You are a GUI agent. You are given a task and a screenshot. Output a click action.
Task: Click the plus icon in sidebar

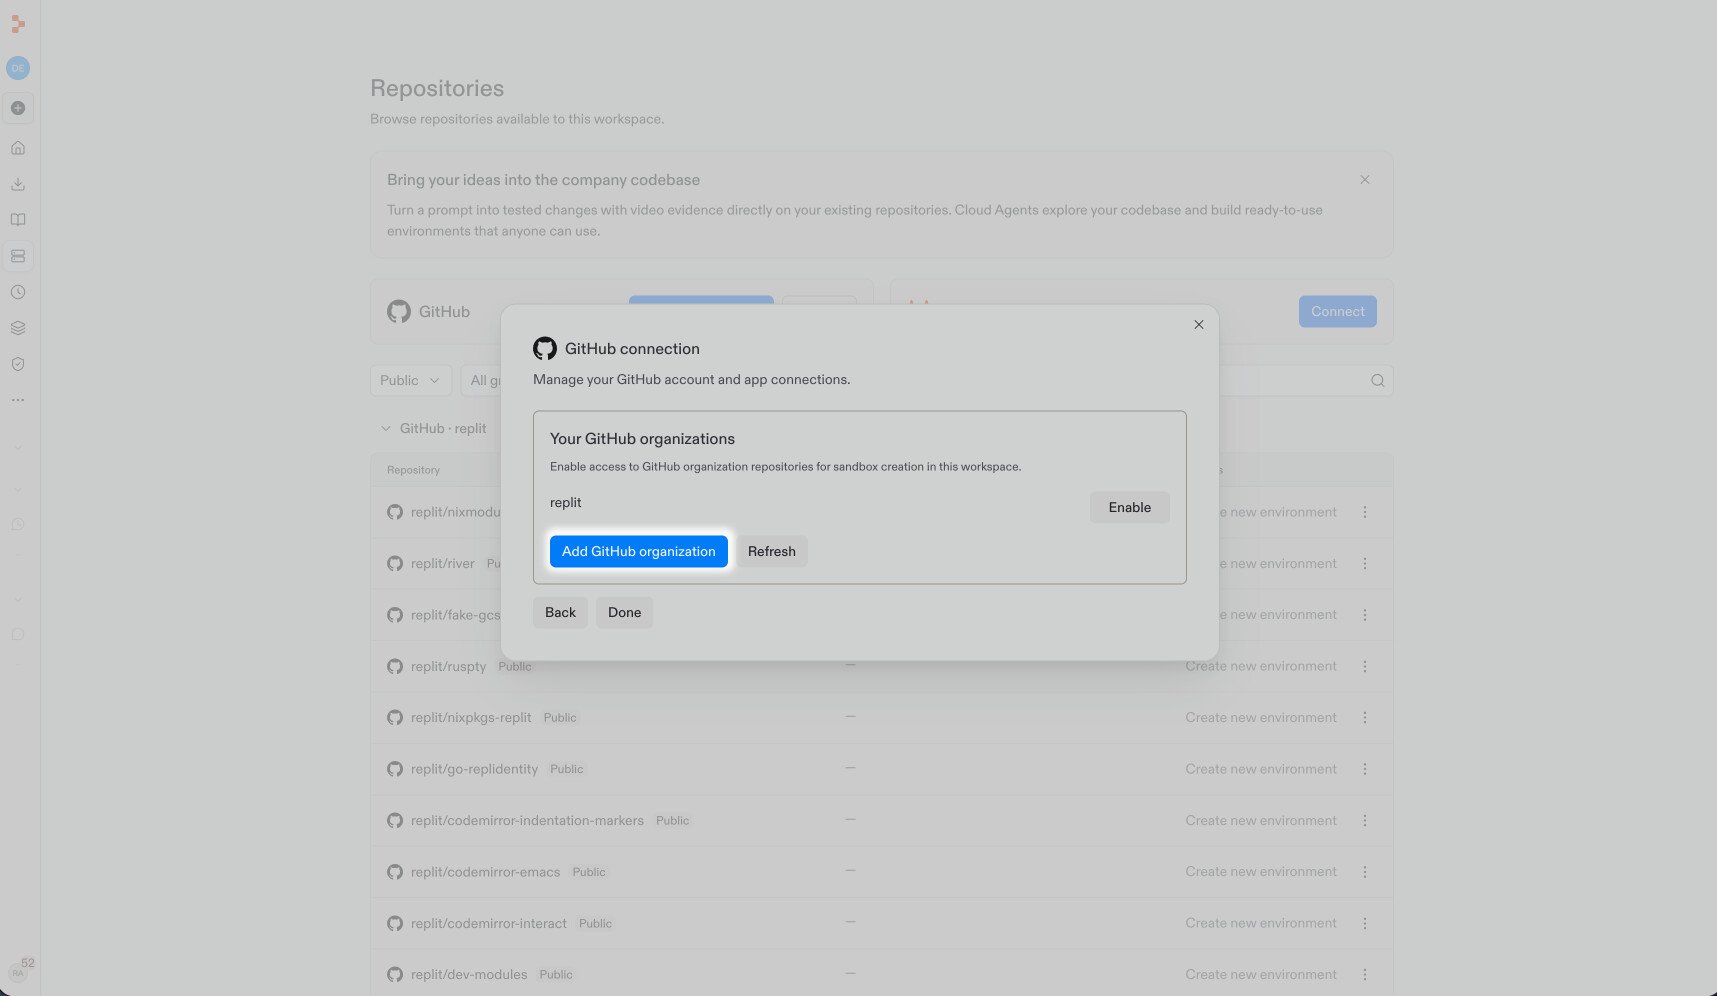(x=18, y=108)
